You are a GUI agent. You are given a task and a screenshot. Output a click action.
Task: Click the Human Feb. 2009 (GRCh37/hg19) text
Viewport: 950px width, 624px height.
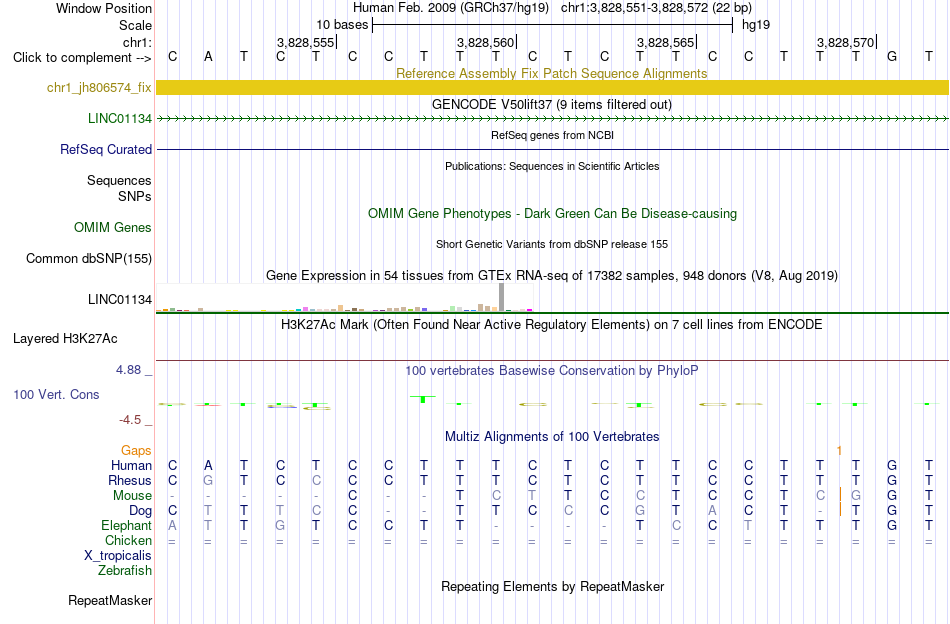tap(451, 8)
